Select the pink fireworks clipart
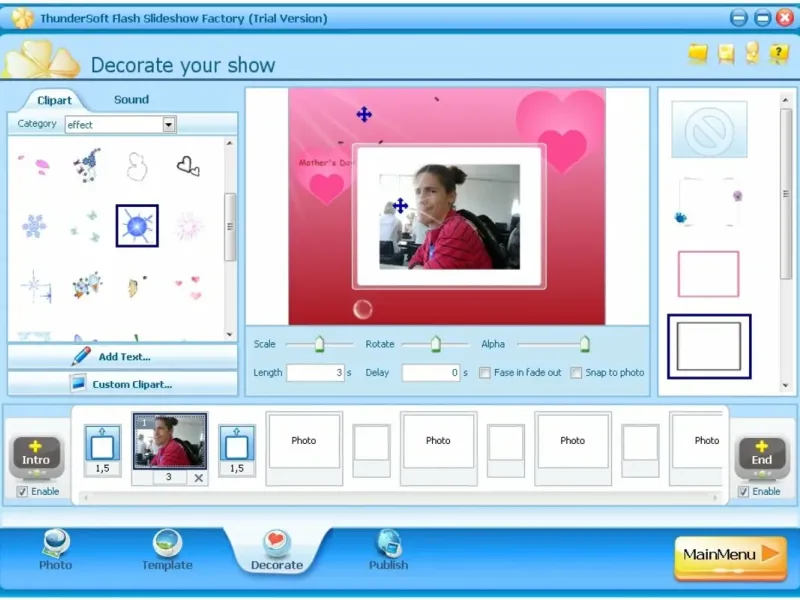Screen dimensions: 800x600 click(189, 226)
